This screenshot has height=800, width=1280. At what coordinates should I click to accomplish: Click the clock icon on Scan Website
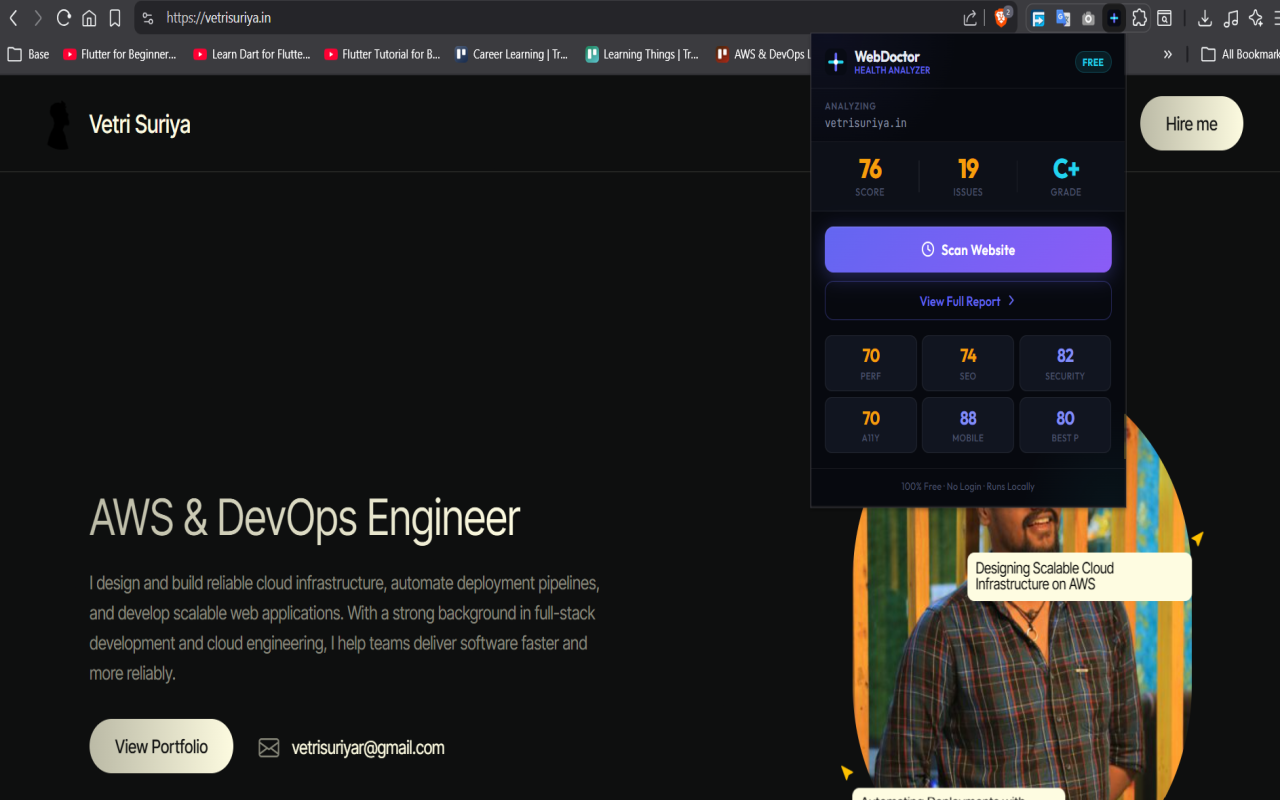point(928,249)
